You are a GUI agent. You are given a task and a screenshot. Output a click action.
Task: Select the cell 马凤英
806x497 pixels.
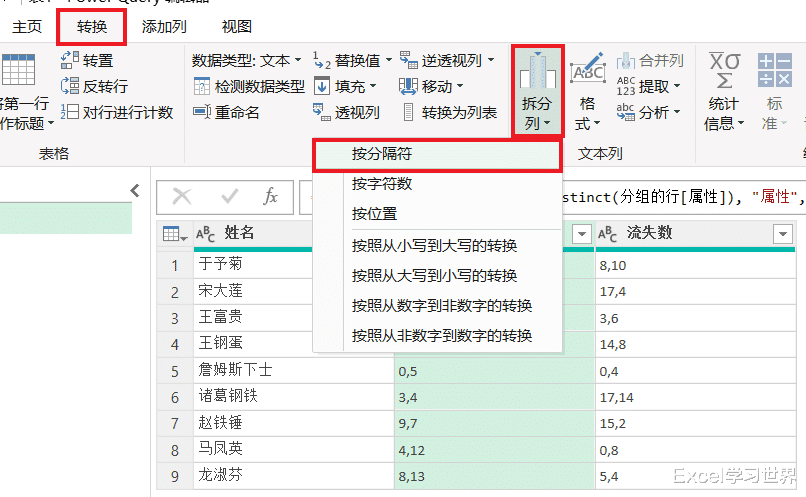click(294, 449)
